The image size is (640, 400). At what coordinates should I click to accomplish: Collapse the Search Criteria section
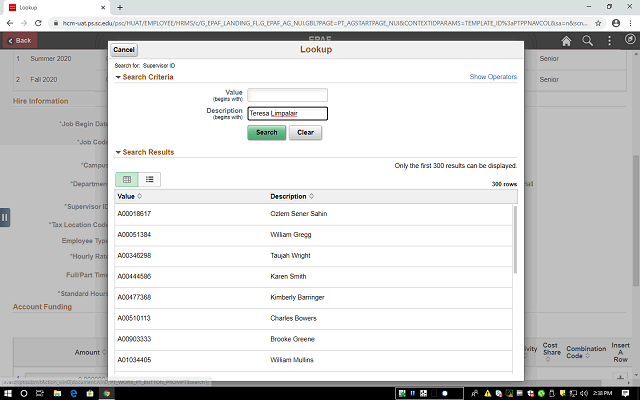click(118, 77)
